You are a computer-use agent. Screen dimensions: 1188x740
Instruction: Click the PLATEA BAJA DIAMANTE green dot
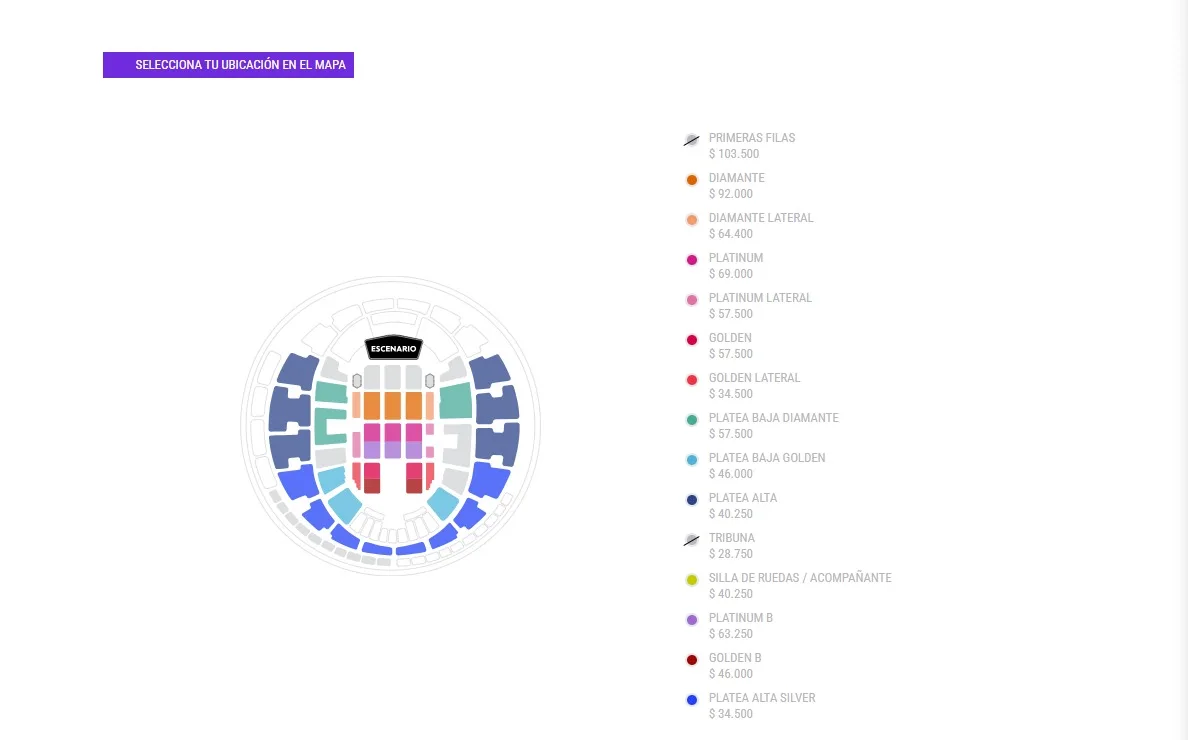(692, 420)
